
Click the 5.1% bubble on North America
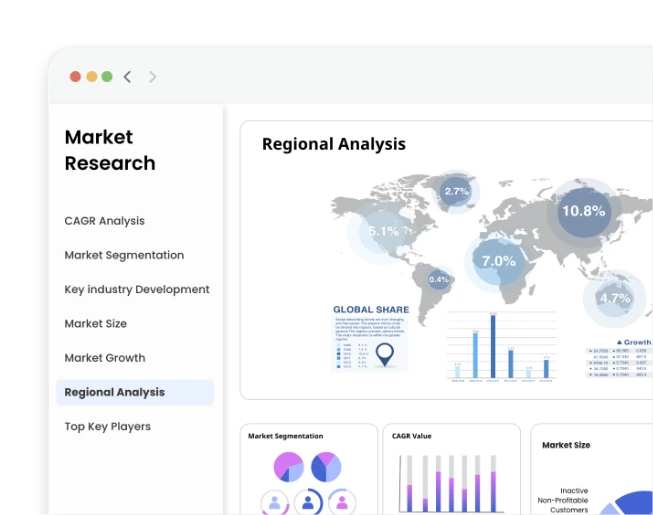pyautogui.click(x=383, y=231)
